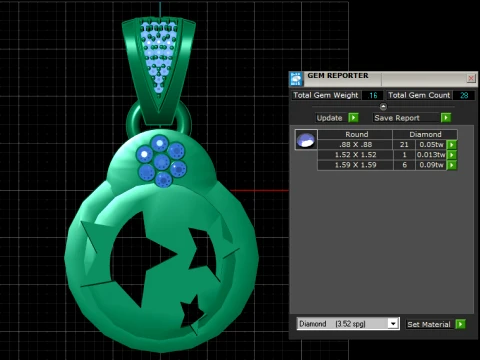Click the Total Gem Count value 28
Viewport: 480px width, 360px height.
coord(464,95)
